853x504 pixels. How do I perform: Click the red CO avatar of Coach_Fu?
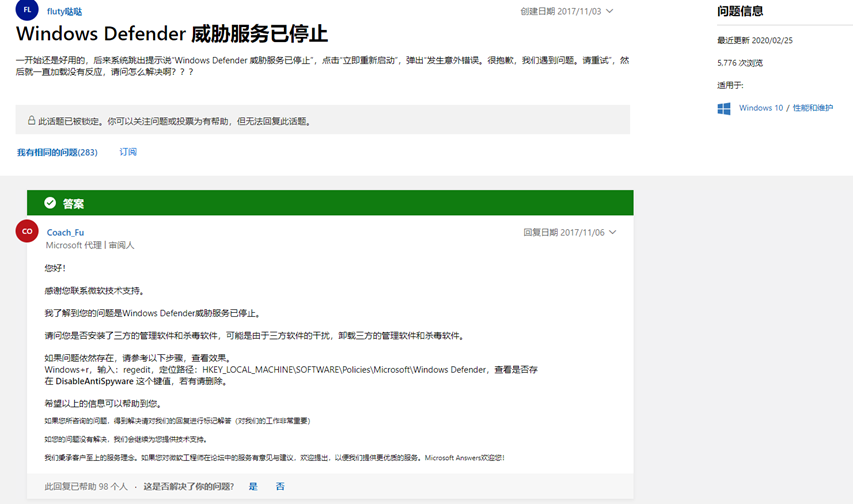point(27,231)
